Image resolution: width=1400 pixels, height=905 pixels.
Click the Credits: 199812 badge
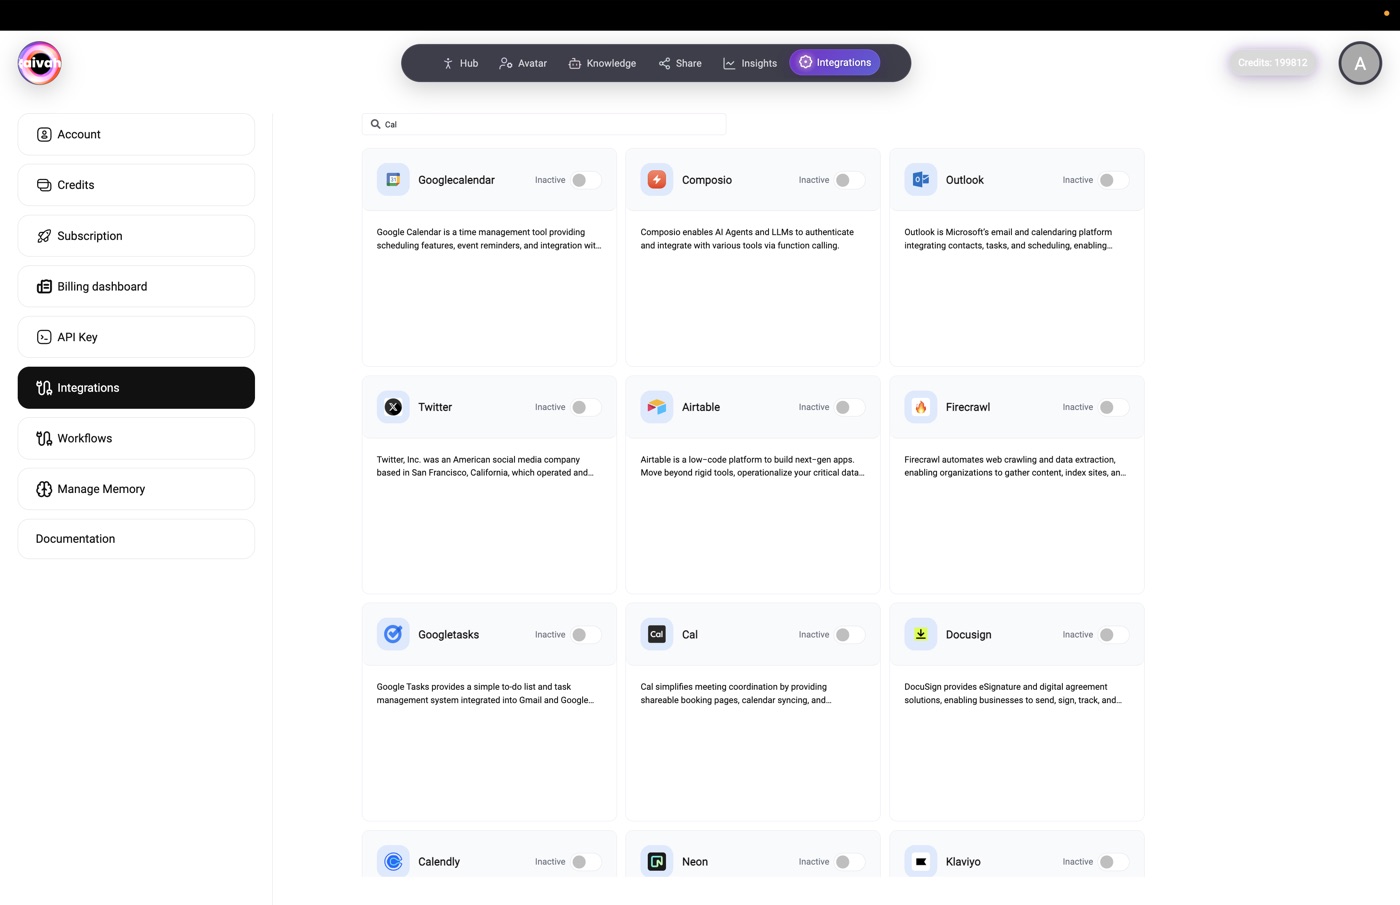(1272, 62)
